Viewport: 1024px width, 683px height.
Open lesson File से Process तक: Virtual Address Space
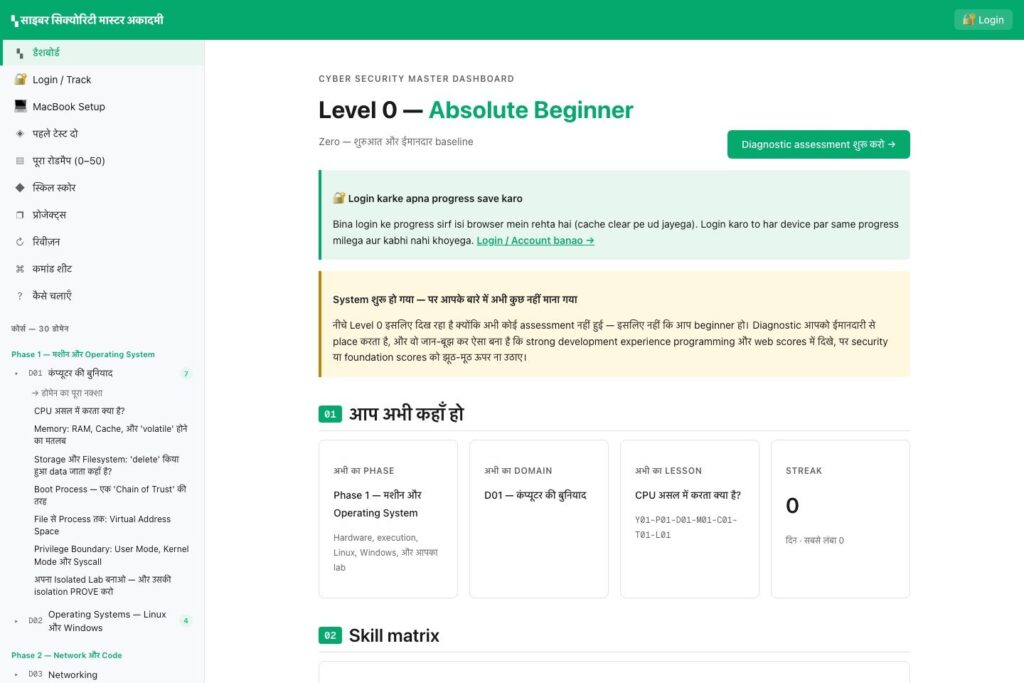[103, 525]
